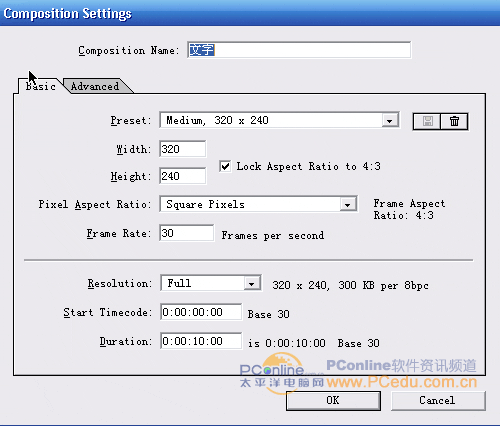
Task: Open the Preset dropdown arrow
Action: pyautogui.click(x=389, y=121)
